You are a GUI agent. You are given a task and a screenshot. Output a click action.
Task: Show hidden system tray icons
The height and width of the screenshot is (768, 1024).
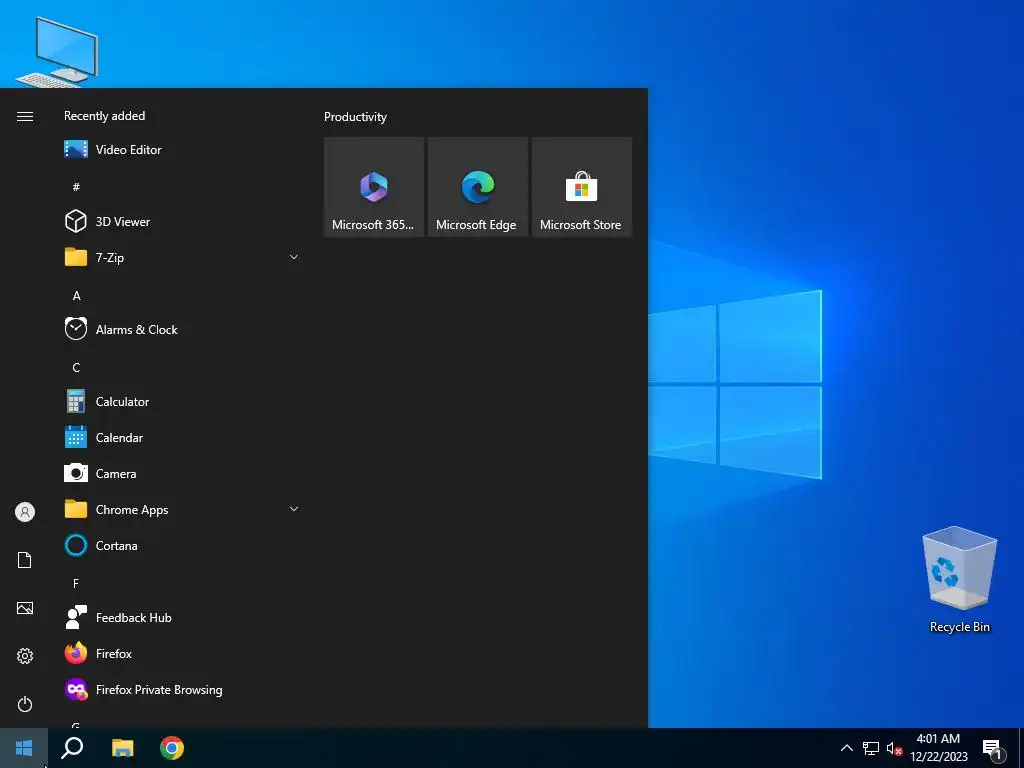pyautogui.click(x=846, y=748)
